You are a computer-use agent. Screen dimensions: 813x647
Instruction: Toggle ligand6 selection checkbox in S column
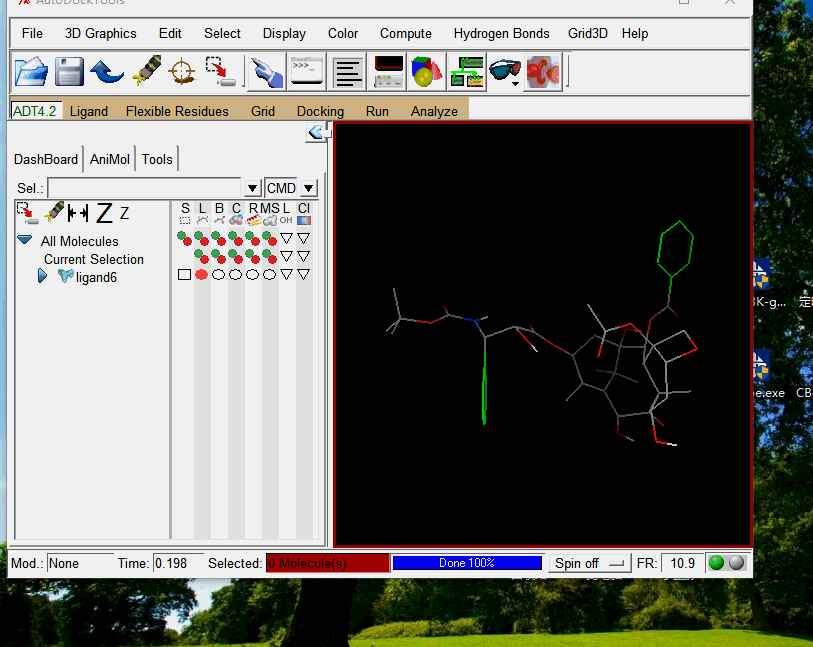(184, 274)
